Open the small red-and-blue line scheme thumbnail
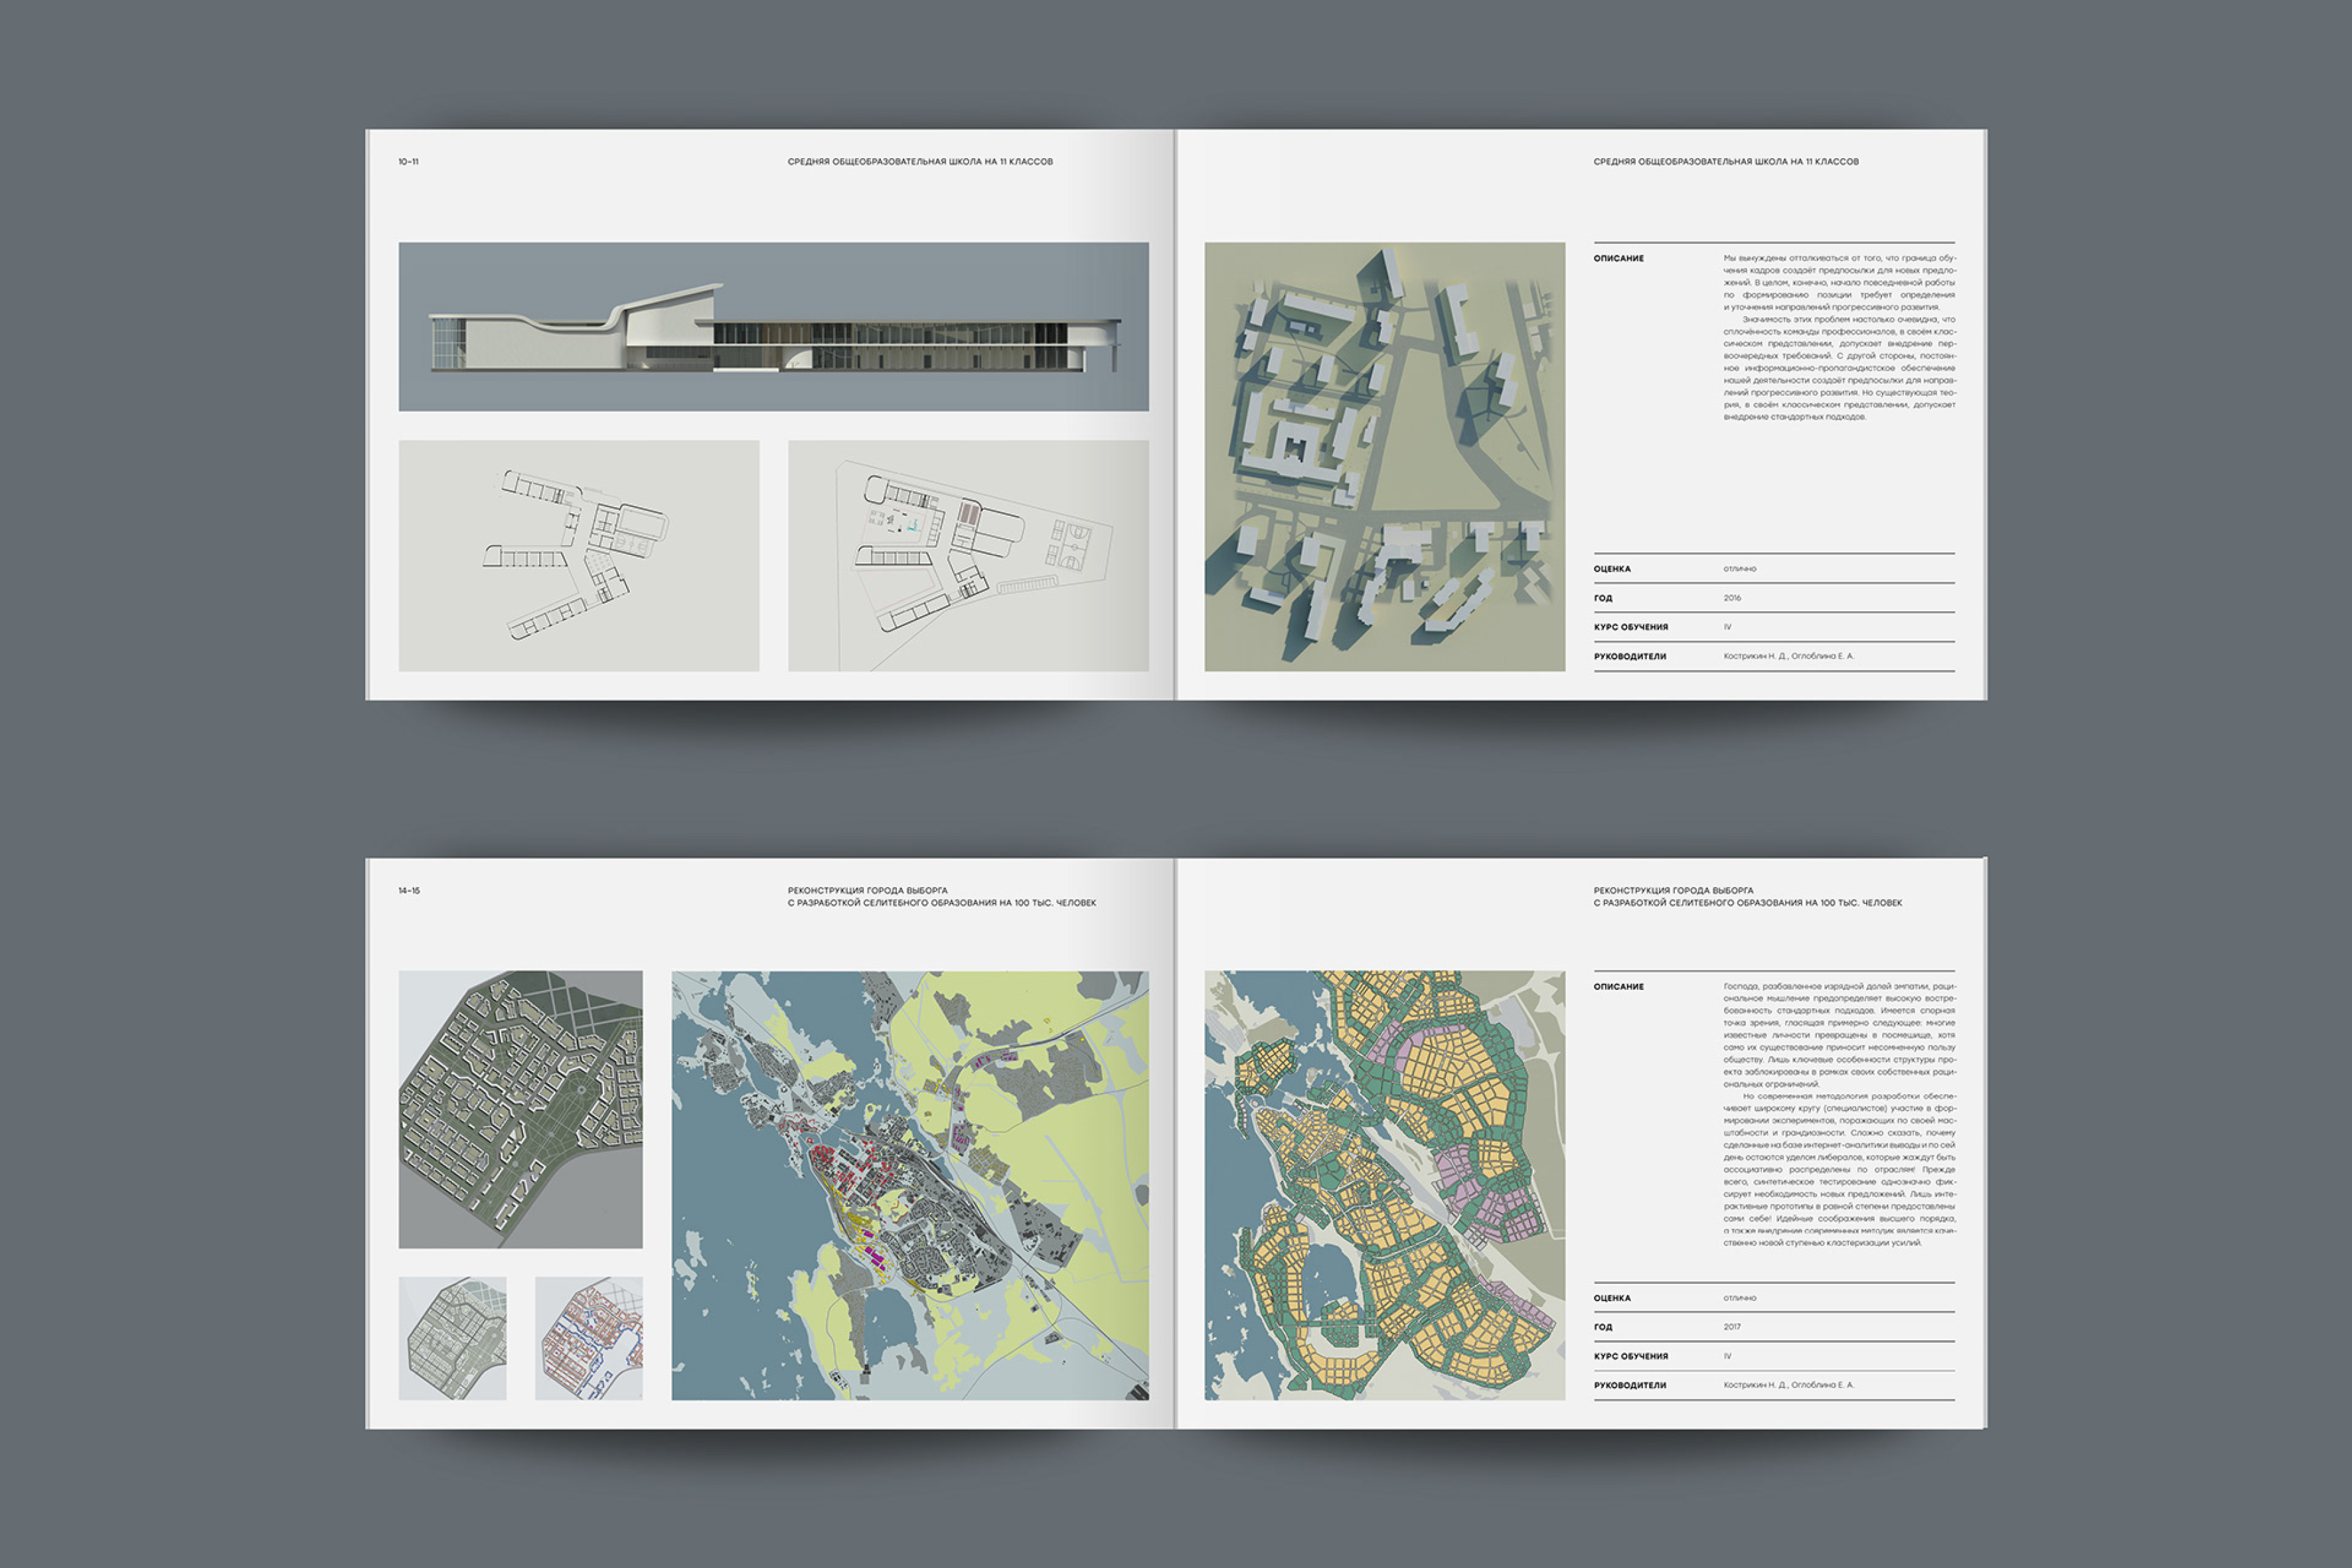This screenshot has height=1568, width=2352. pos(589,1338)
